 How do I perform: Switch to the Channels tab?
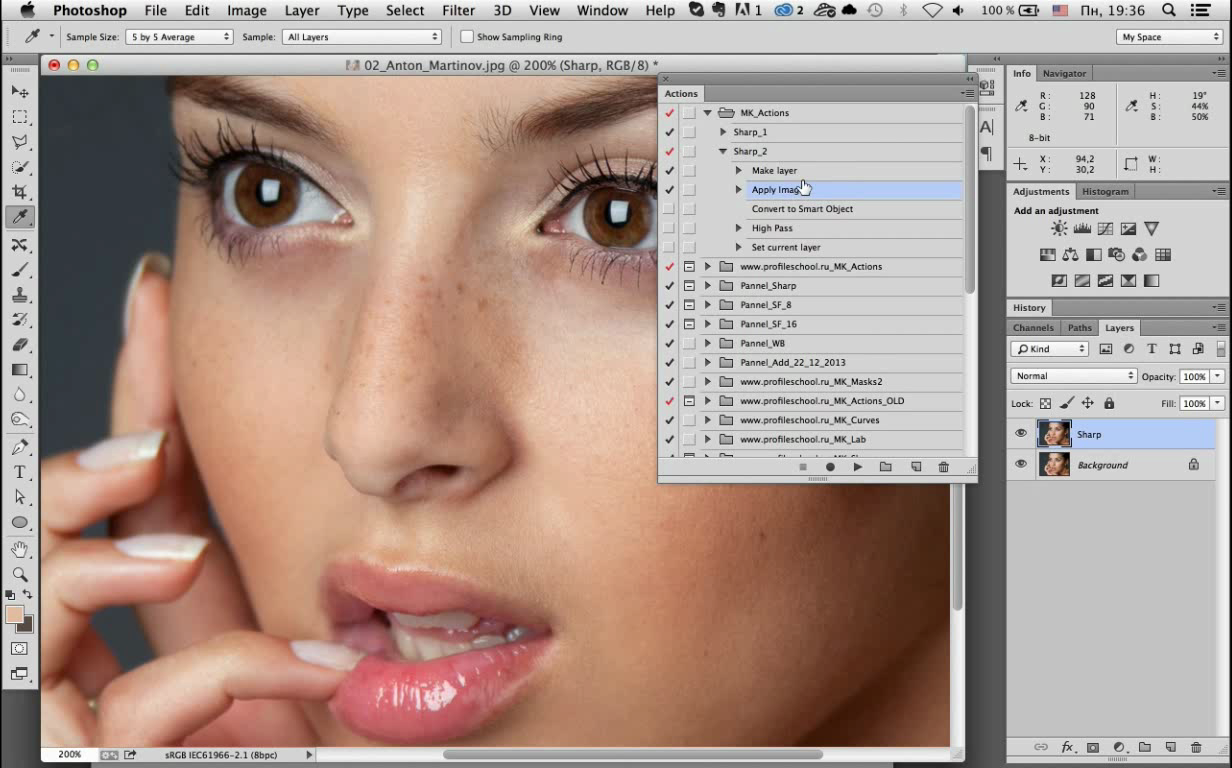pos(1033,327)
